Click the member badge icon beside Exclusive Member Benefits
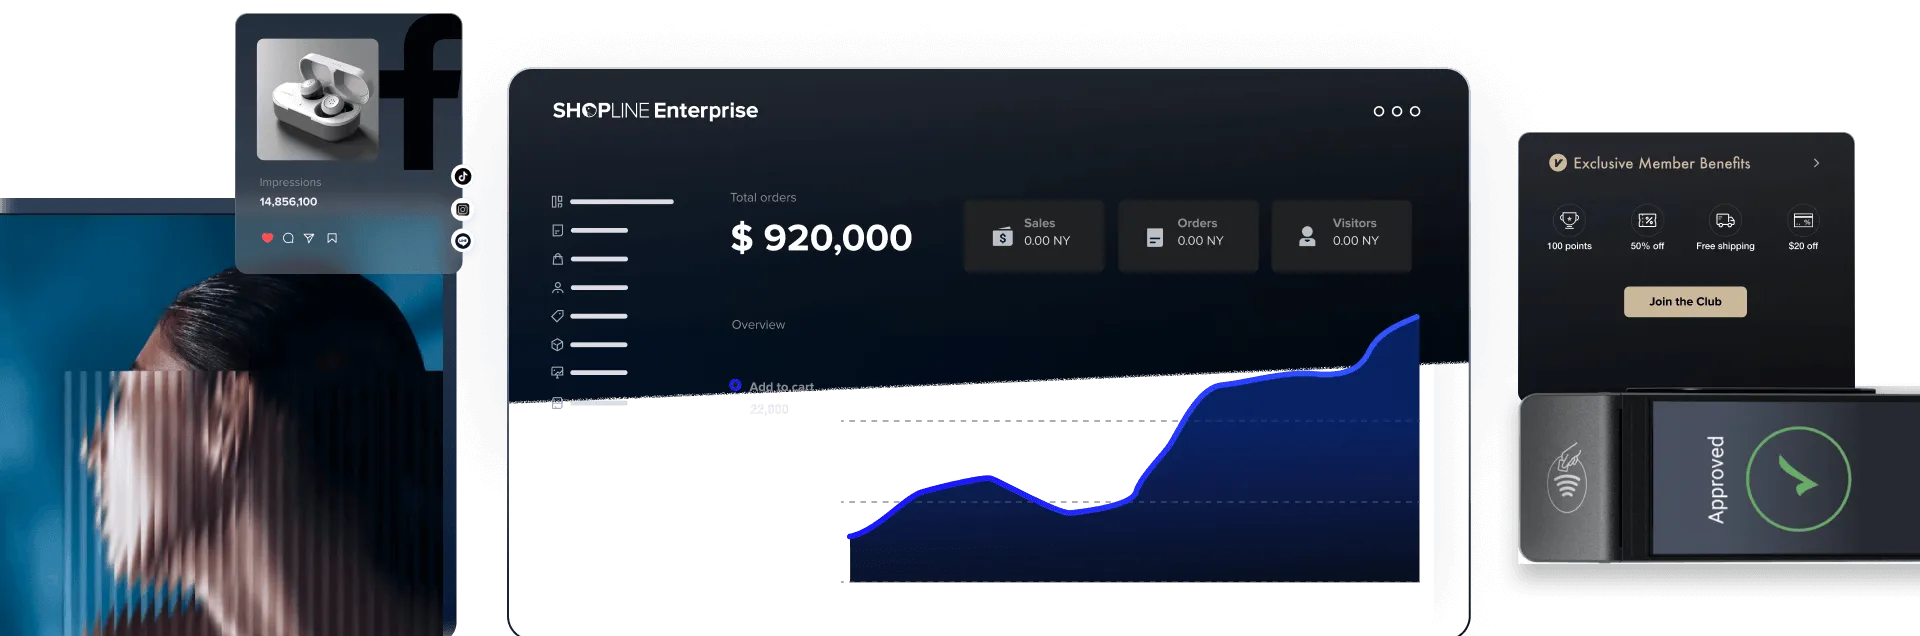The height and width of the screenshot is (636, 1920). click(x=1558, y=163)
